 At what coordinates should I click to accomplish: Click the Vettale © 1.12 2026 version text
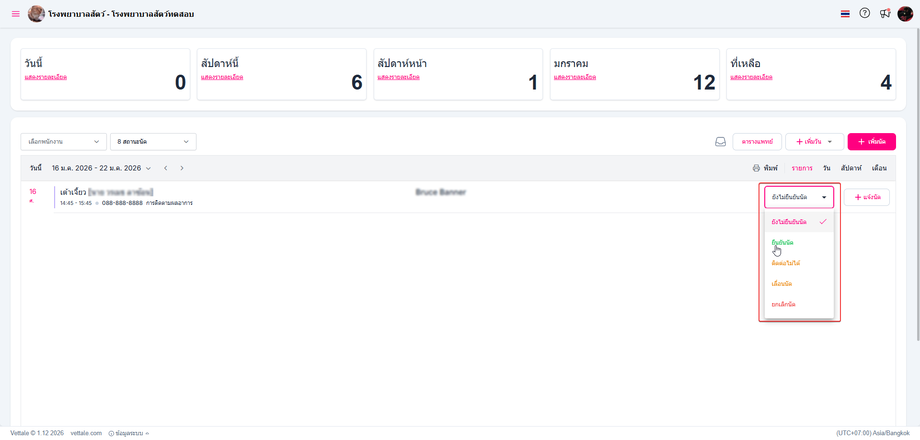[x=38, y=434]
